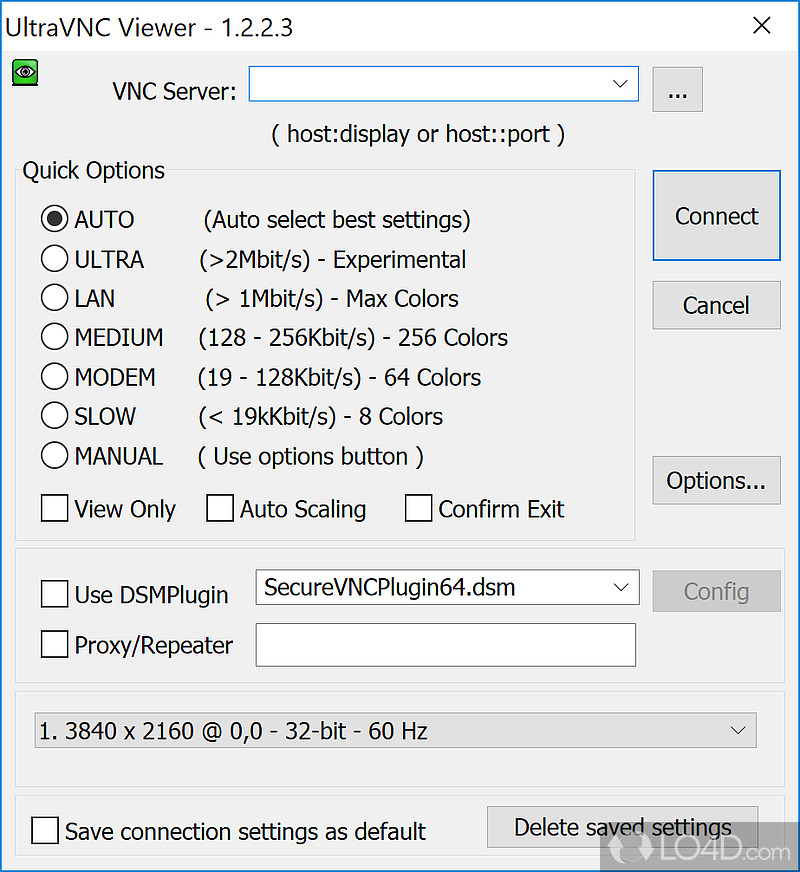Viewport: 800px width, 872px height.
Task: Expand the VNC Server dropdown
Action: [619, 85]
